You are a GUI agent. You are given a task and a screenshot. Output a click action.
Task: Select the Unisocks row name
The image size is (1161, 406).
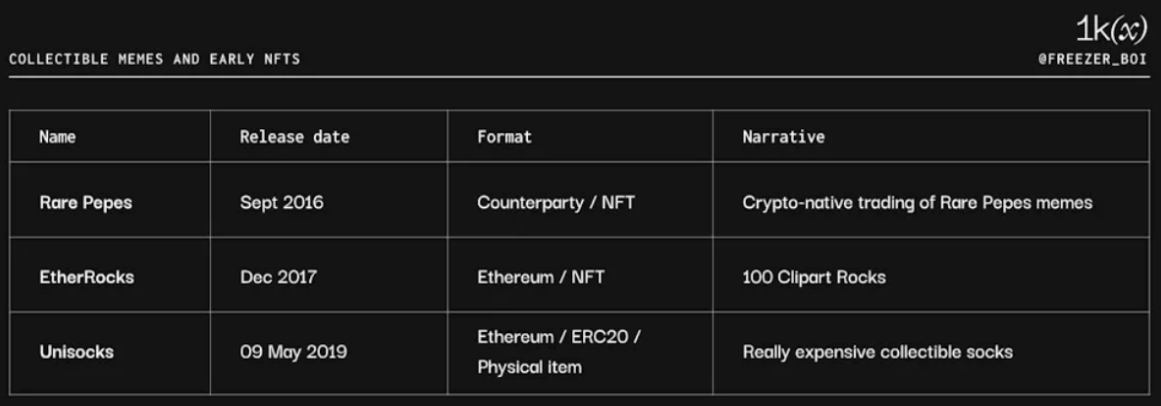coord(77,352)
